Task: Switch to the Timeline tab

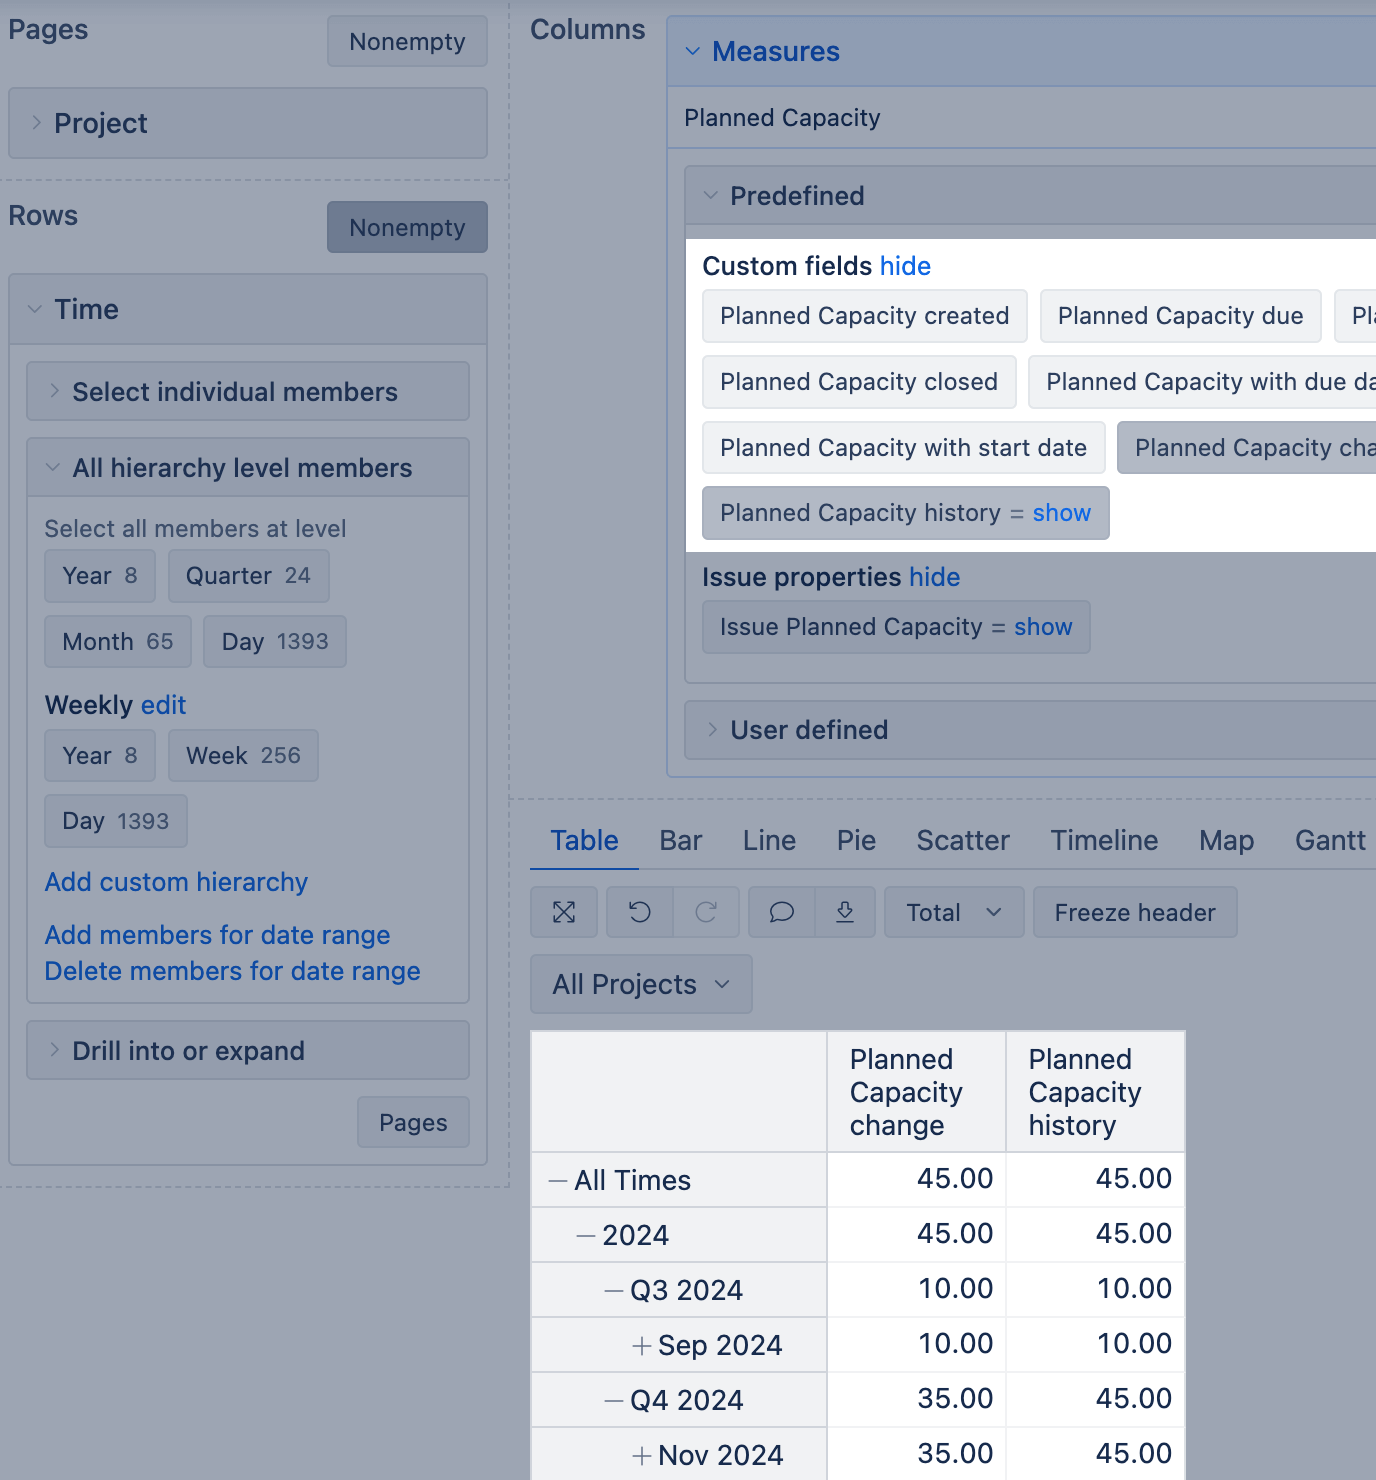Action: click(x=1104, y=841)
